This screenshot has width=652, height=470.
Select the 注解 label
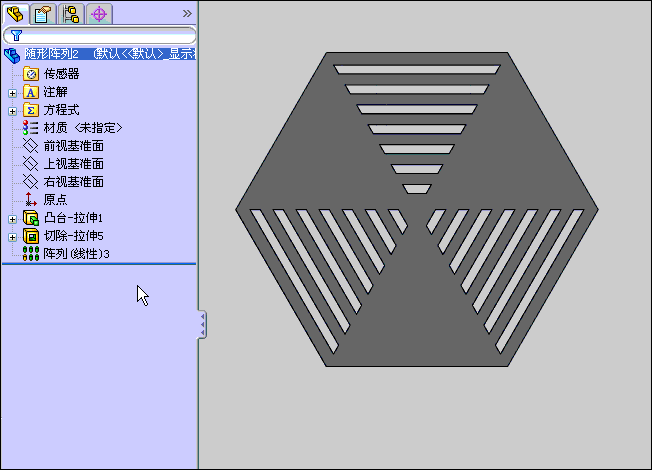click(x=55, y=92)
